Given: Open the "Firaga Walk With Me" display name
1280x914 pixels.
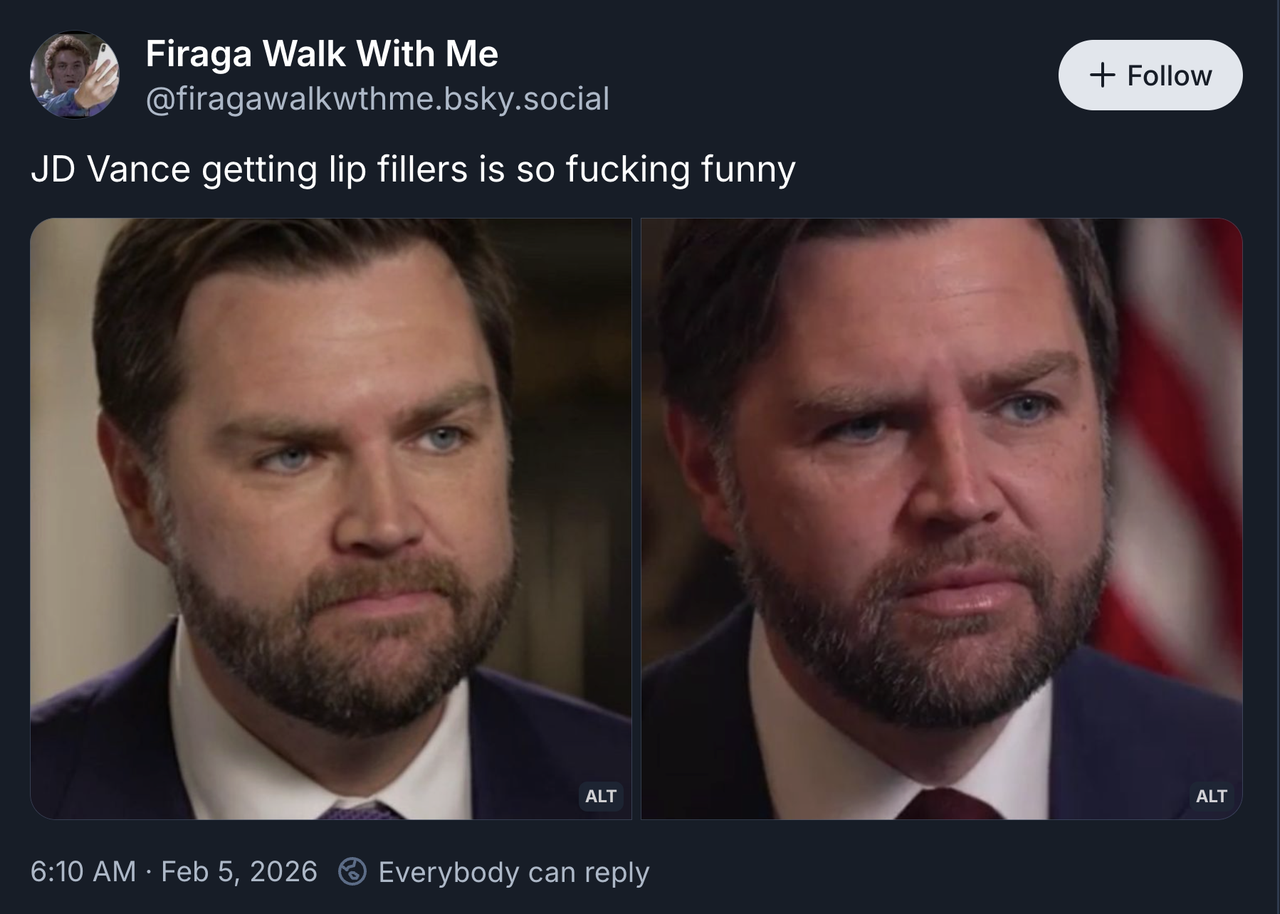Looking at the screenshot, I should [321, 54].
